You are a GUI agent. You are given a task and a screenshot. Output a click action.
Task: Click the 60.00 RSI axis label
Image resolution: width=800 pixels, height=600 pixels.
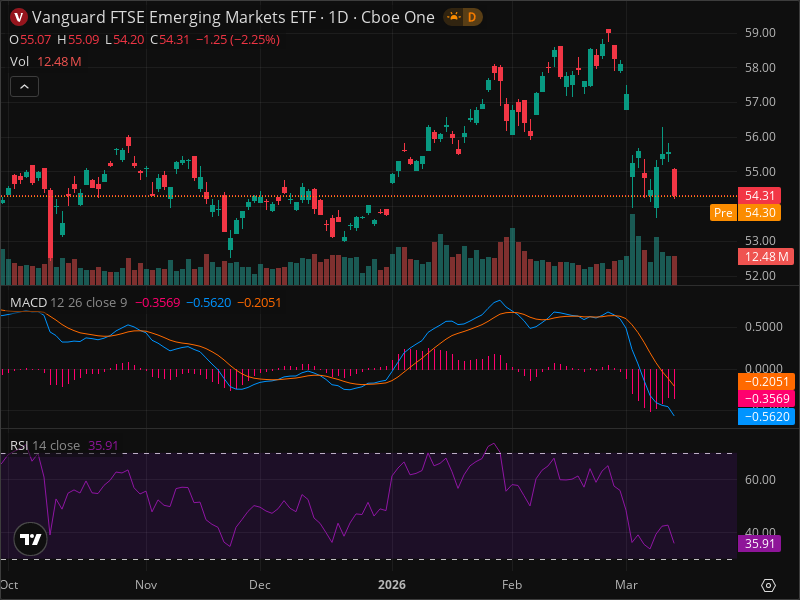760,480
